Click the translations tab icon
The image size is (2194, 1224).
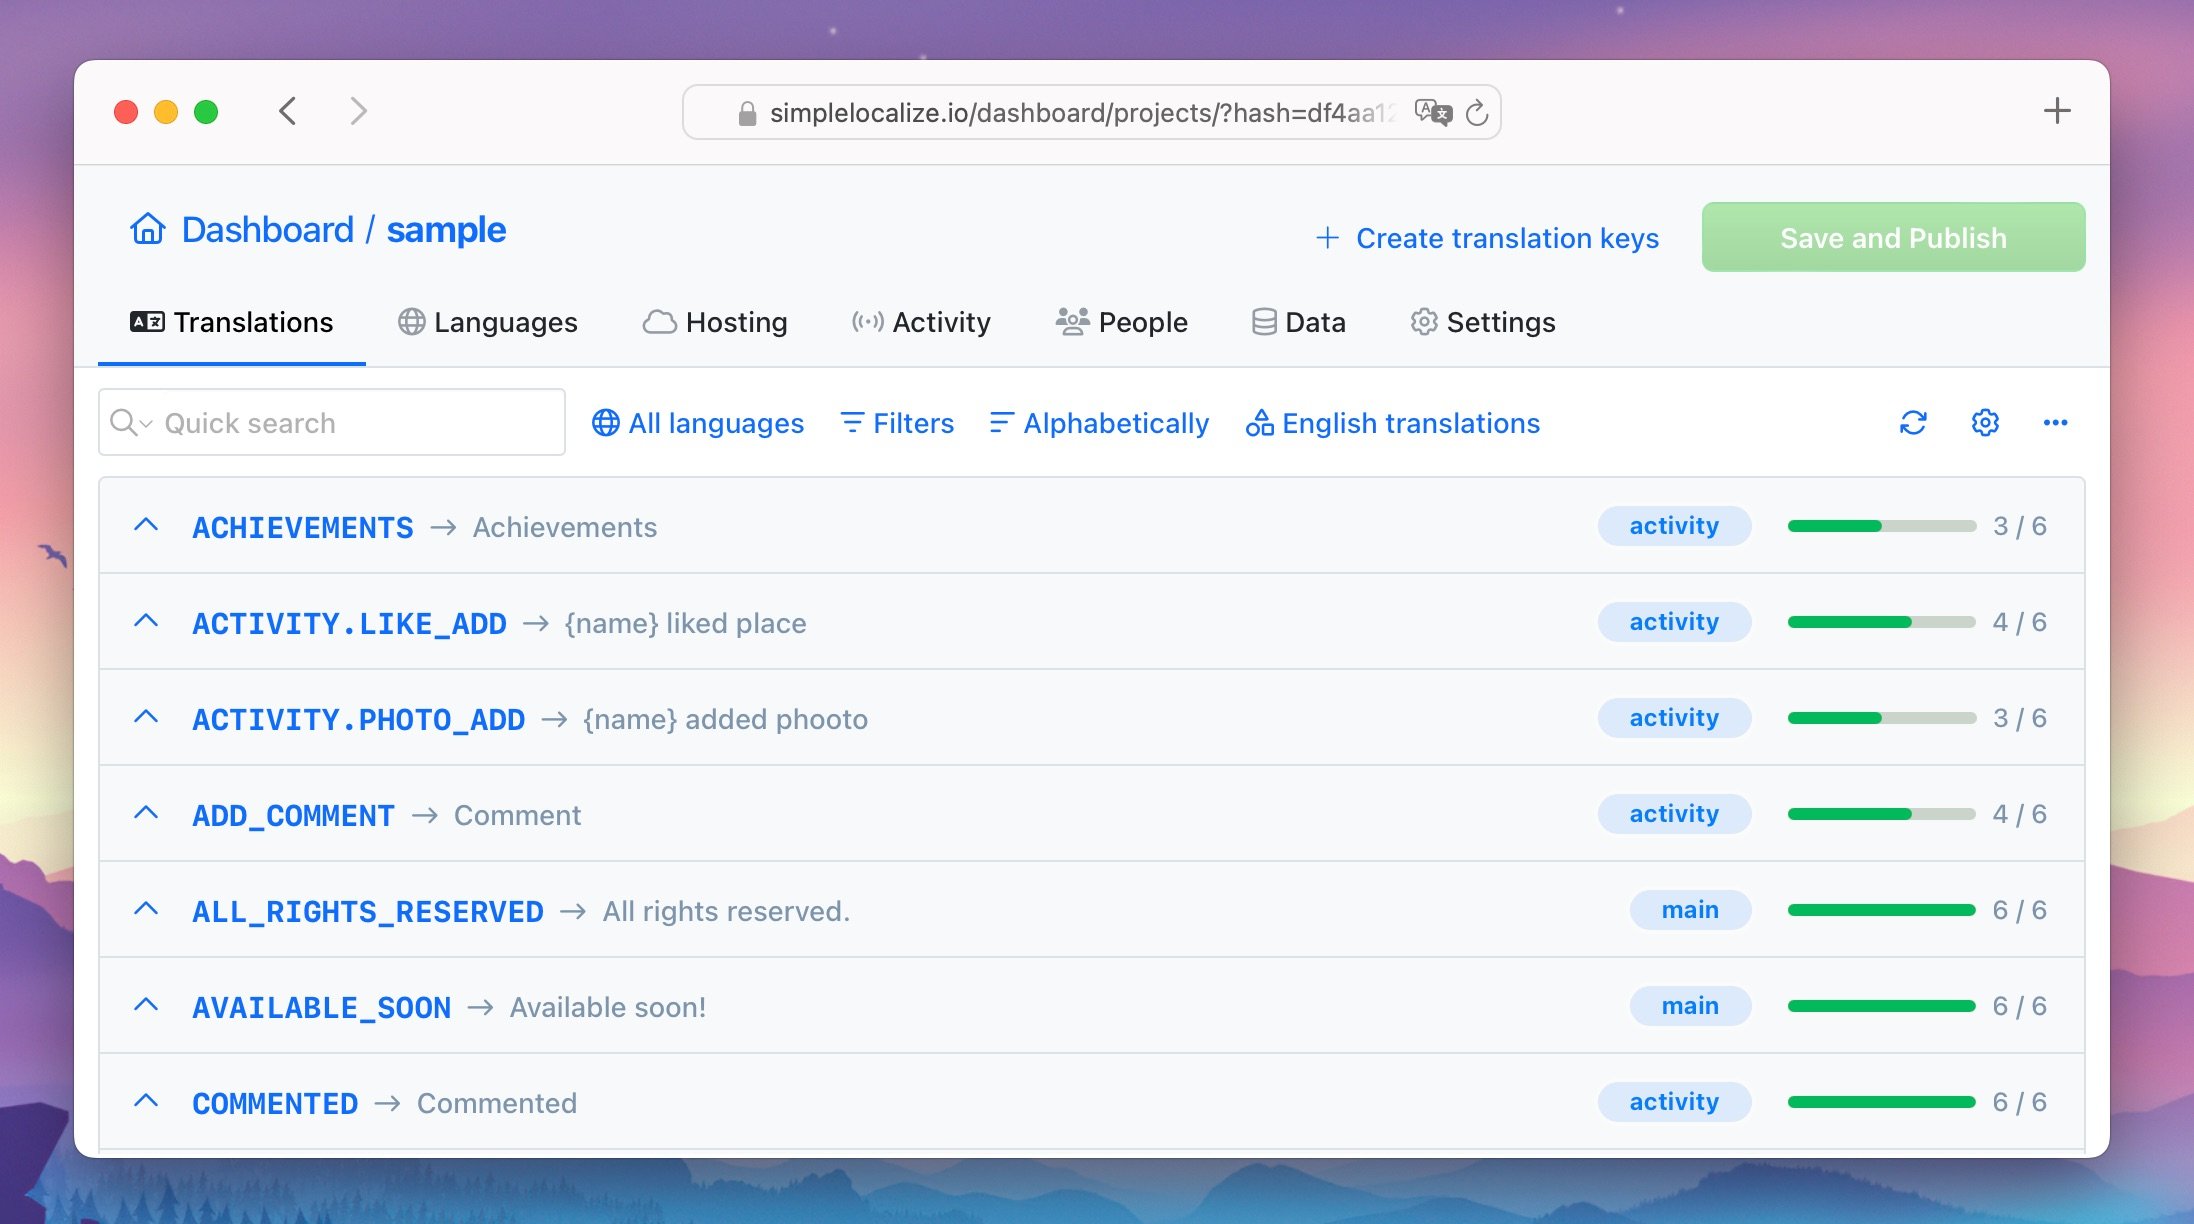(146, 321)
